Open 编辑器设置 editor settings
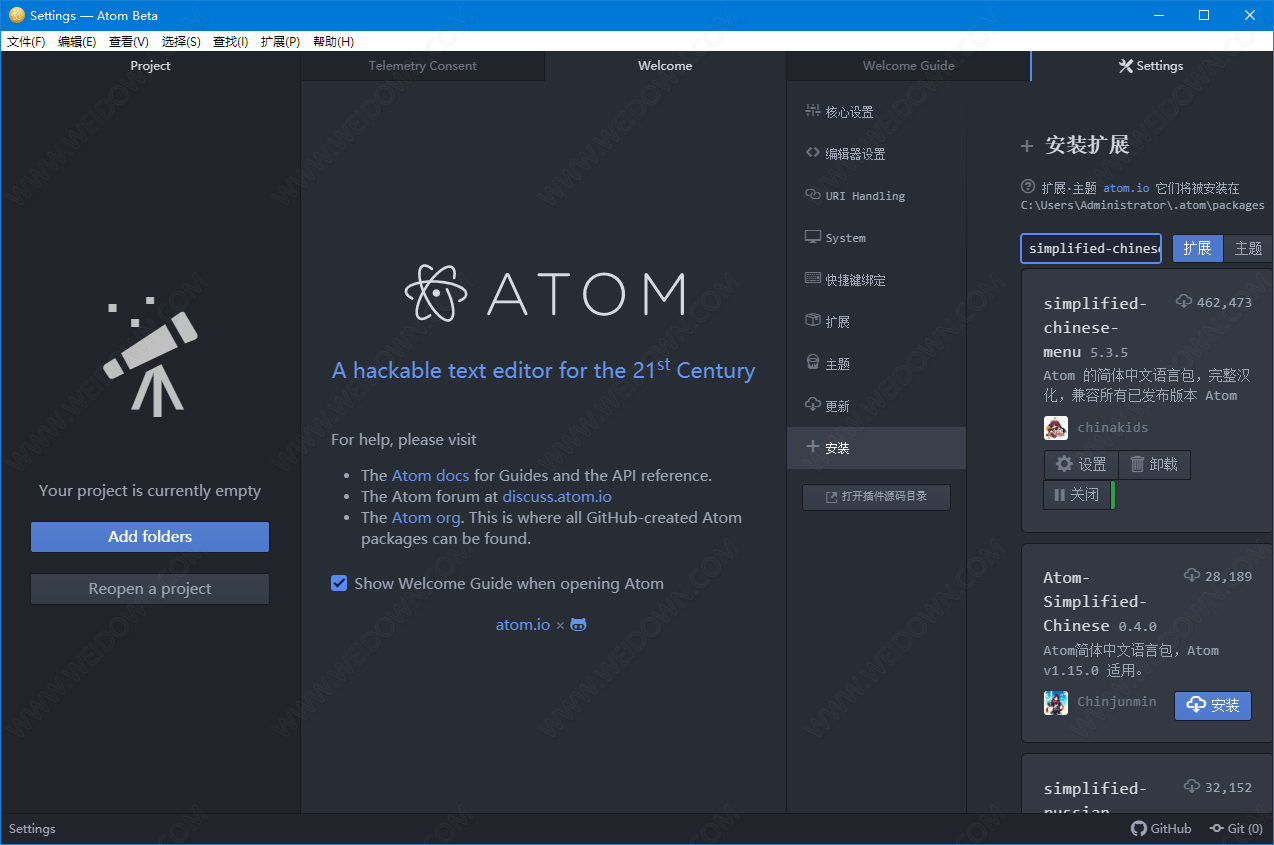Viewport: 1274px width, 845px height. click(876, 154)
